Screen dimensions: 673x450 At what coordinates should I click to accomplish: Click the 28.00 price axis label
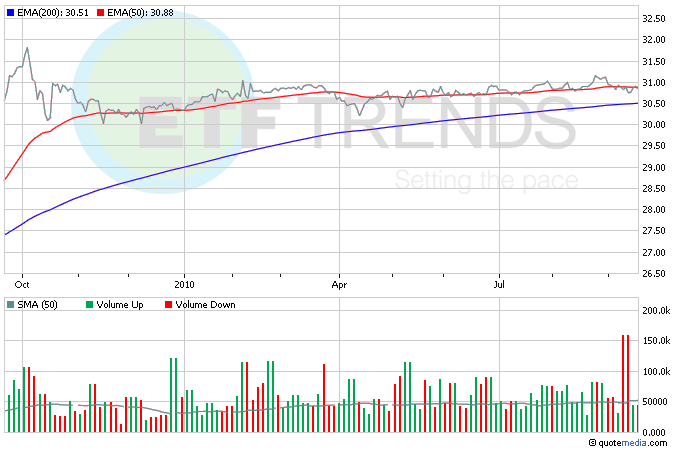click(654, 210)
